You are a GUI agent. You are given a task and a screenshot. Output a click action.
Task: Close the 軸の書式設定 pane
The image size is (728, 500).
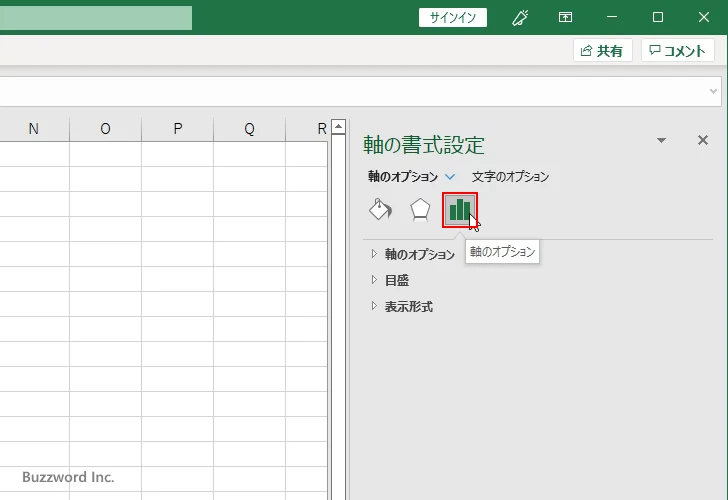point(703,140)
